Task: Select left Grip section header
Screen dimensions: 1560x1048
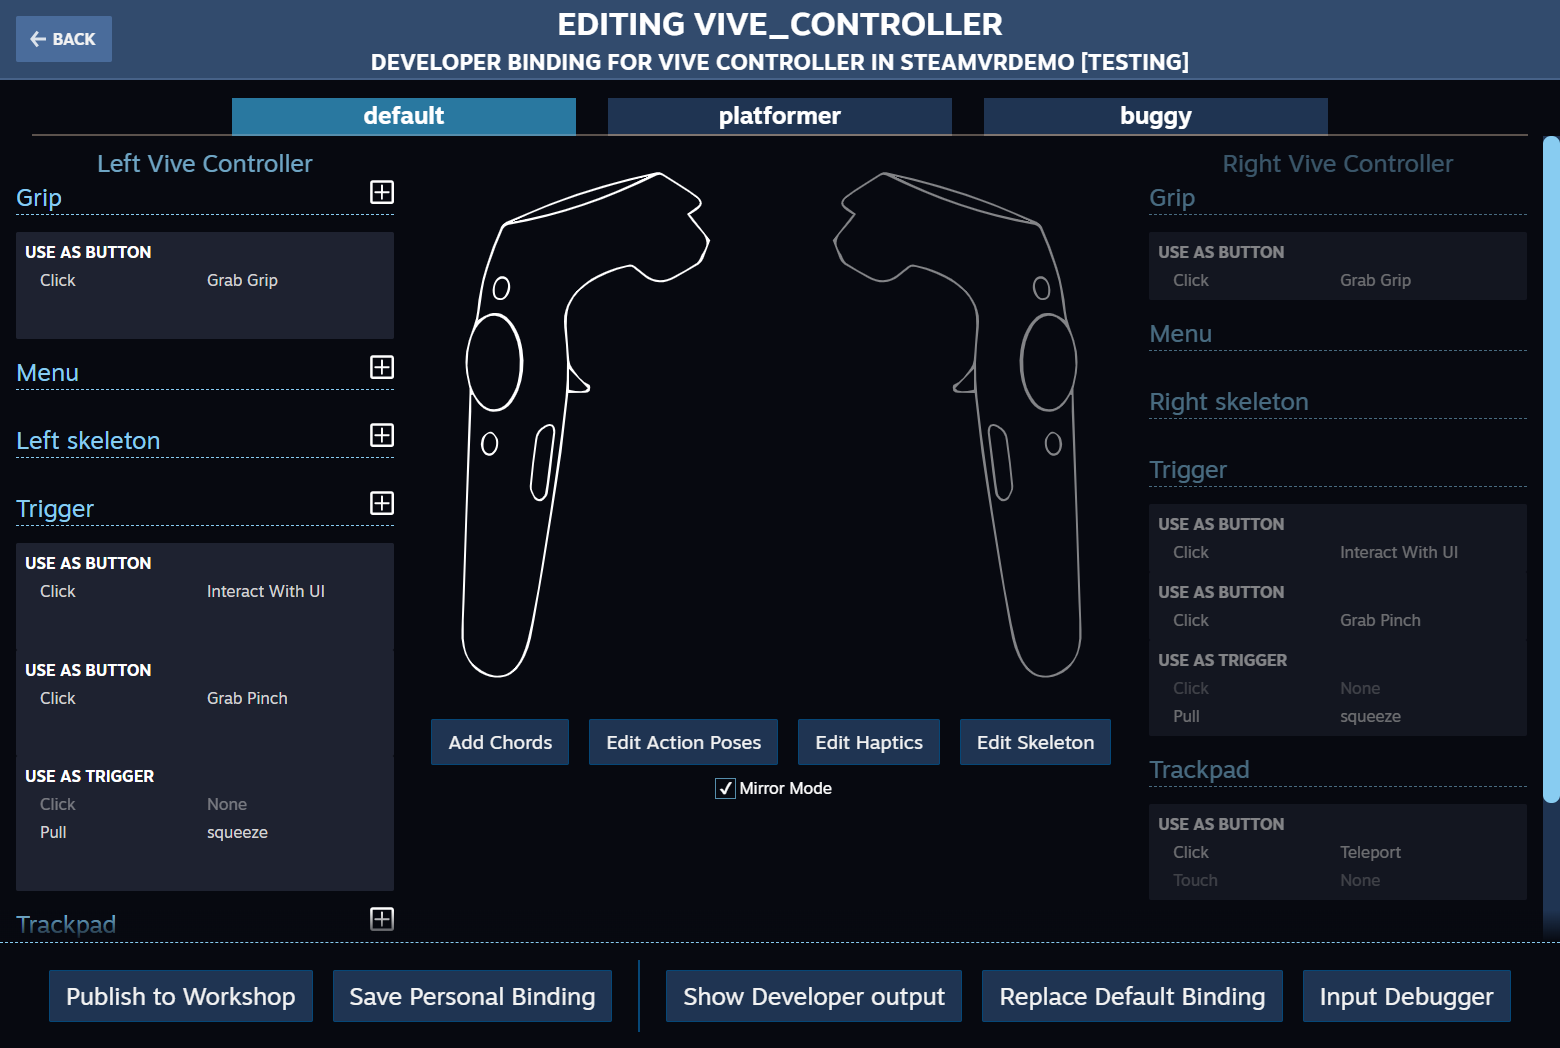Action: 39,197
